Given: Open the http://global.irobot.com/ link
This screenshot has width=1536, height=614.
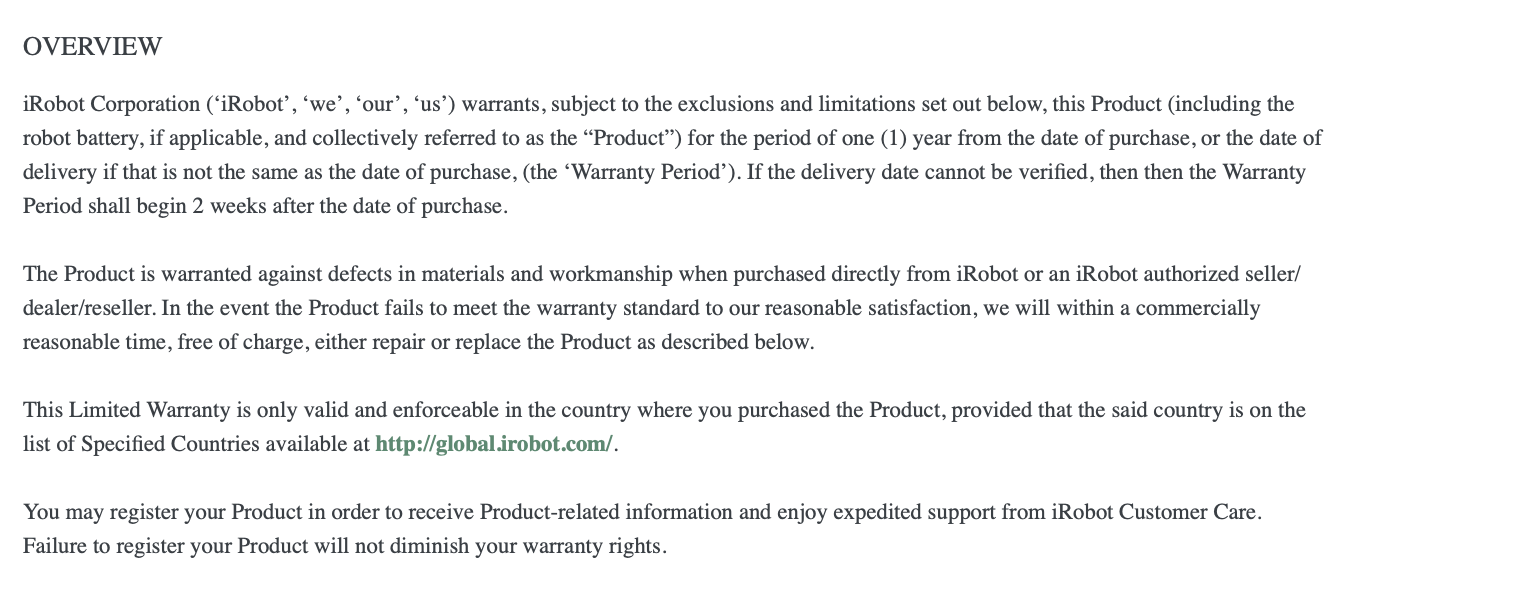Looking at the screenshot, I should click(494, 444).
